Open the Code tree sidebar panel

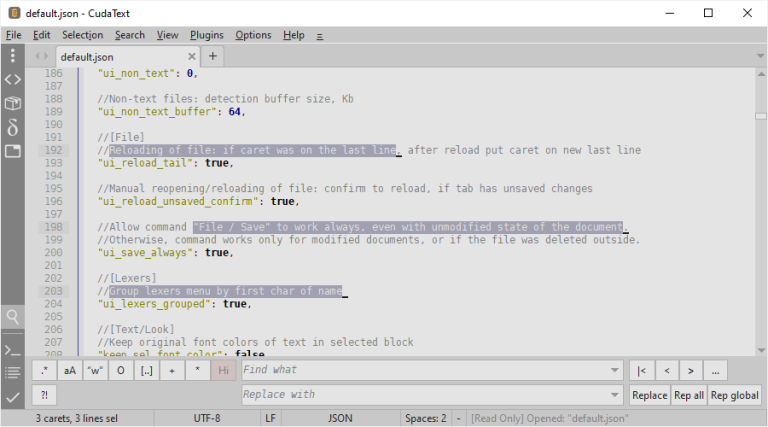[13, 79]
